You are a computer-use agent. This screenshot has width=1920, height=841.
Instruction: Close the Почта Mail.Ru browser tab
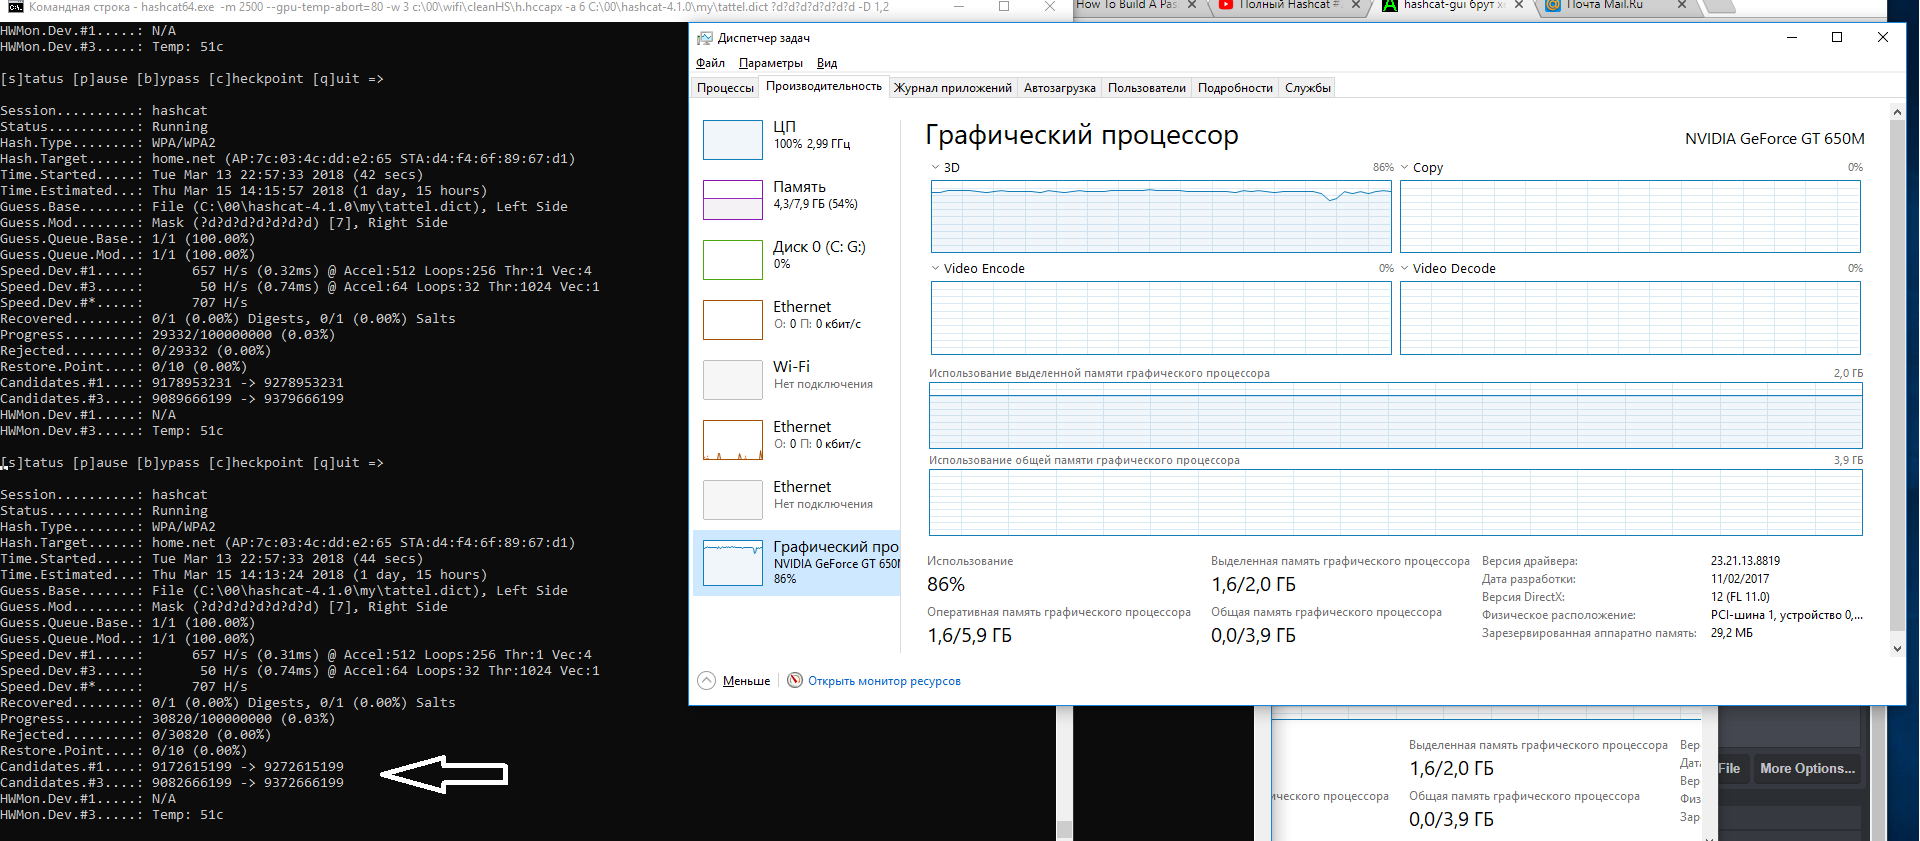1682,5
